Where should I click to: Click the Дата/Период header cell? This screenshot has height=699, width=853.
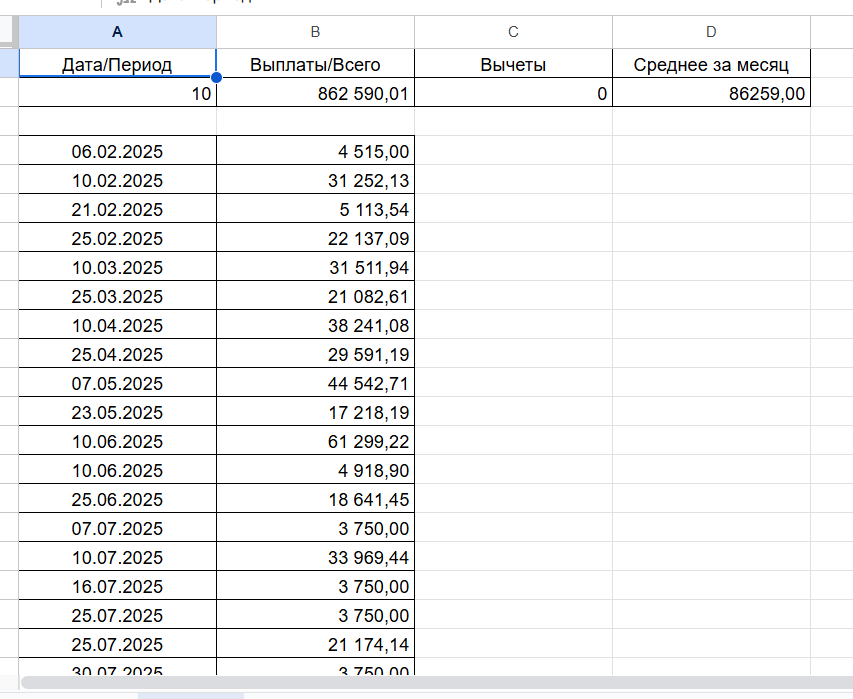pyautogui.click(x=118, y=64)
